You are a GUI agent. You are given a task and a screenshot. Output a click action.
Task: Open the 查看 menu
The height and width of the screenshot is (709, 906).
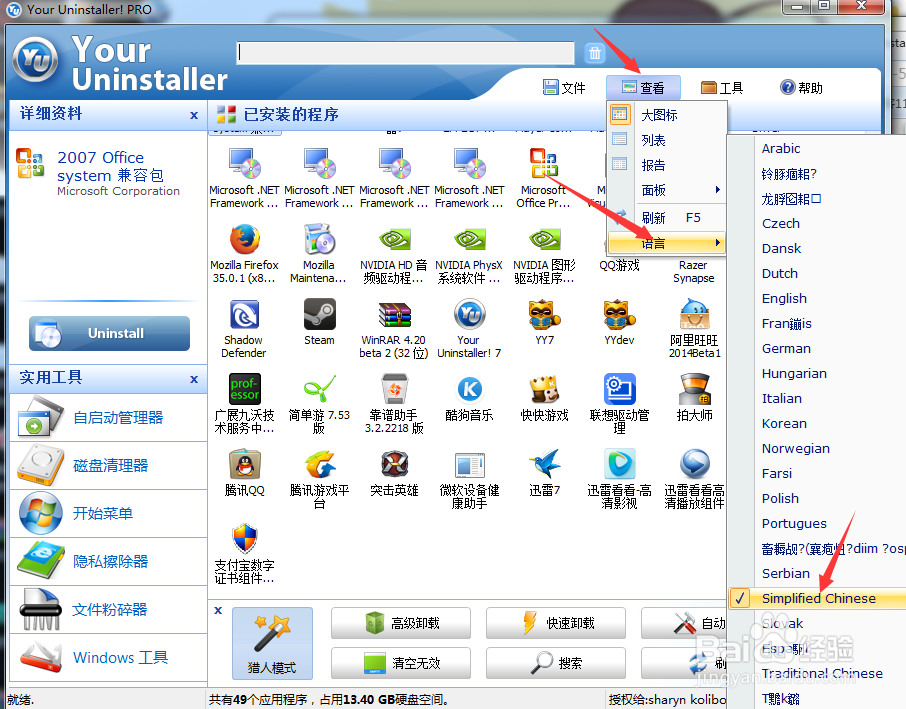643,88
